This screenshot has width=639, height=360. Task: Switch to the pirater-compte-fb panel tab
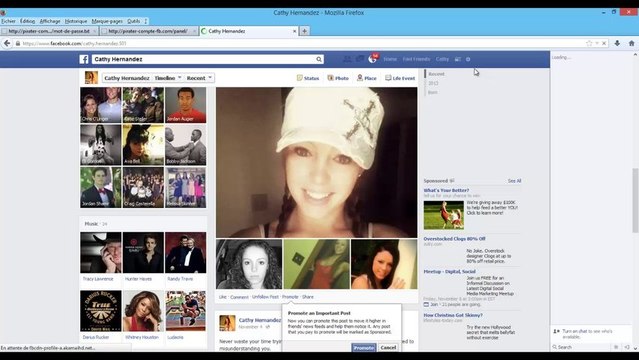click(x=148, y=31)
